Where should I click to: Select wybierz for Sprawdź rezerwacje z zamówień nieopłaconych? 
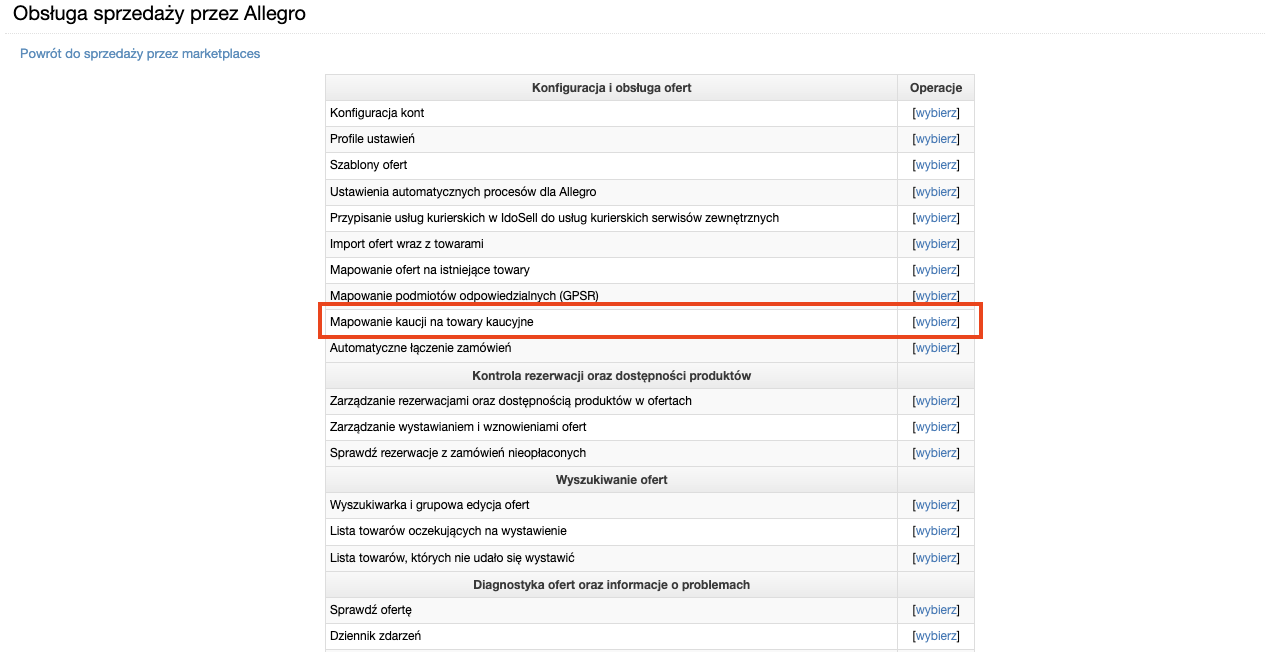(936, 453)
